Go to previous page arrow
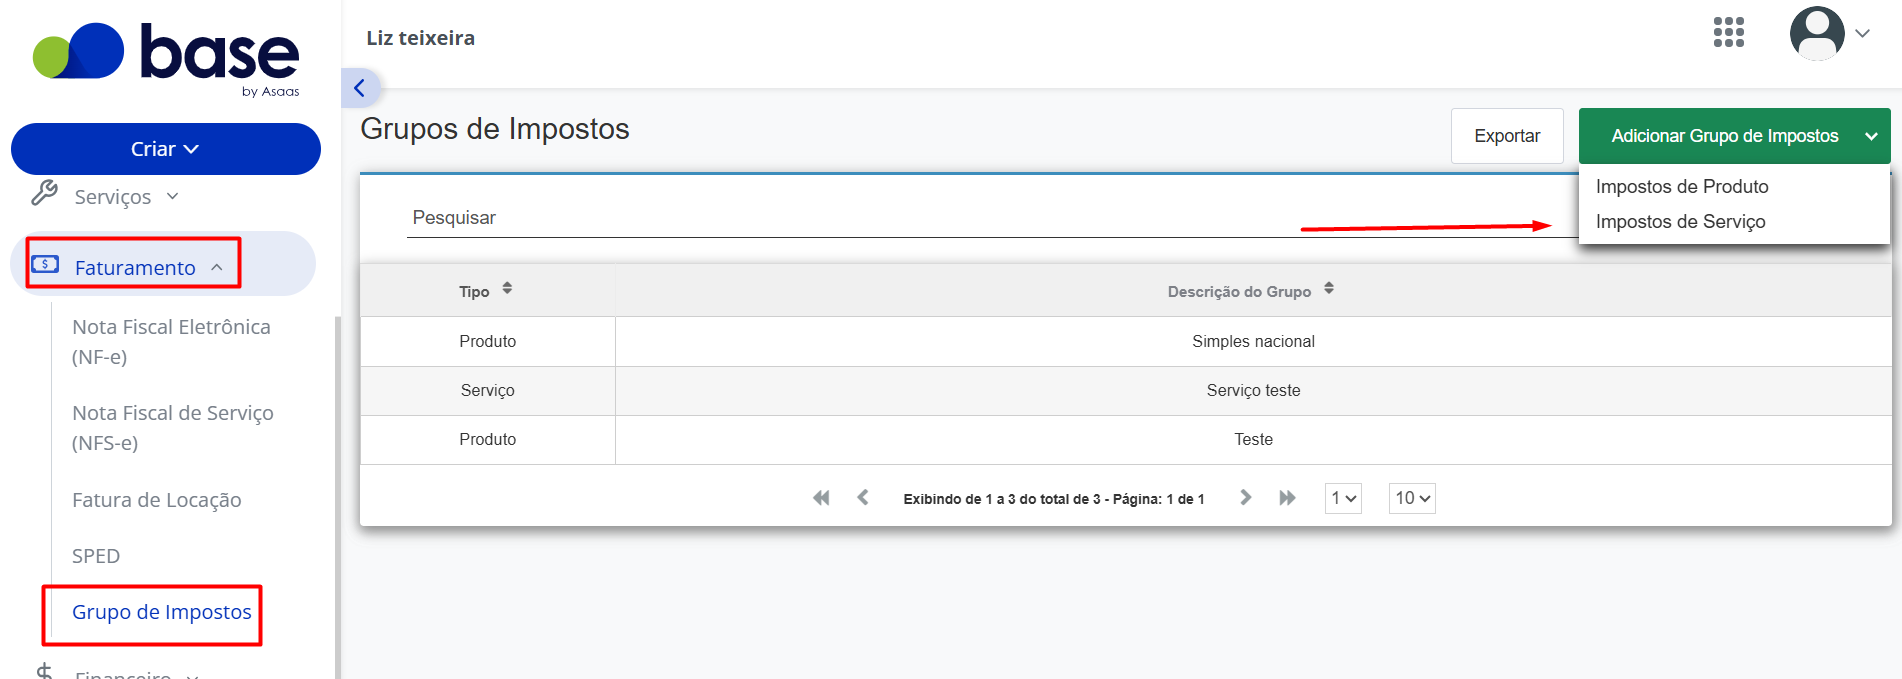The height and width of the screenshot is (679, 1902). point(863,498)
